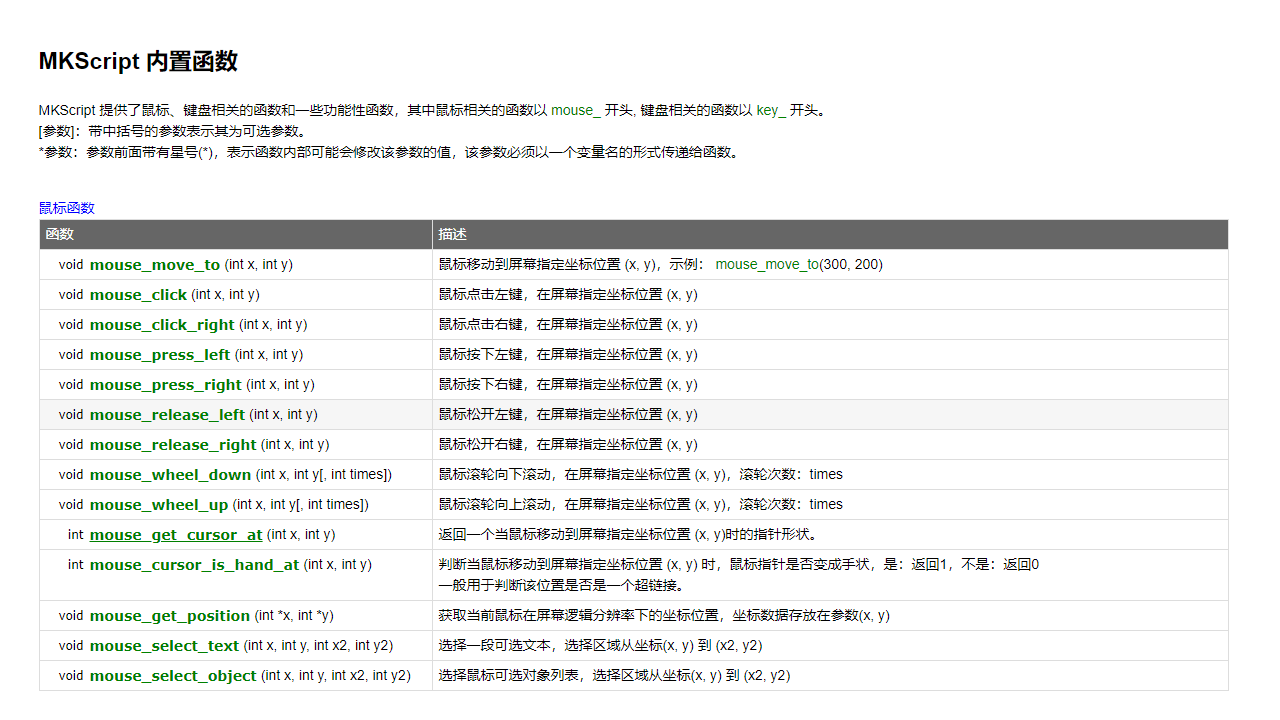This screenshot has width=1280, height=720.
Task: Select the mouse_click_right function
Action: pos(162,324)
